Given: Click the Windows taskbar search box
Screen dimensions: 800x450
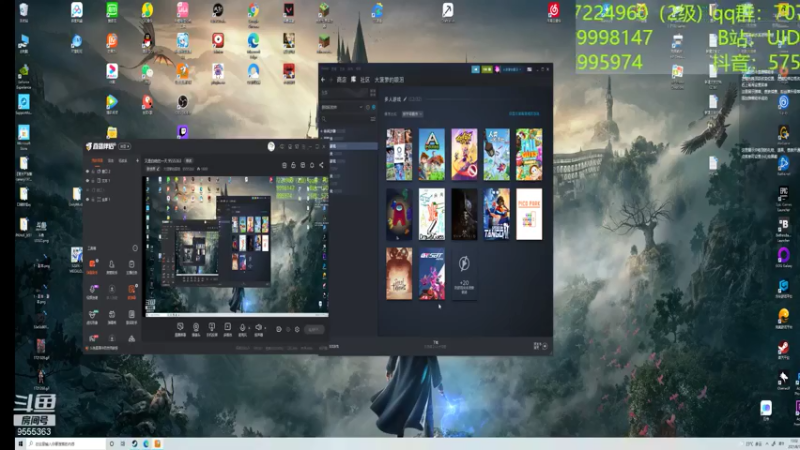Looking at the screenshot, I should click(66, 444).
